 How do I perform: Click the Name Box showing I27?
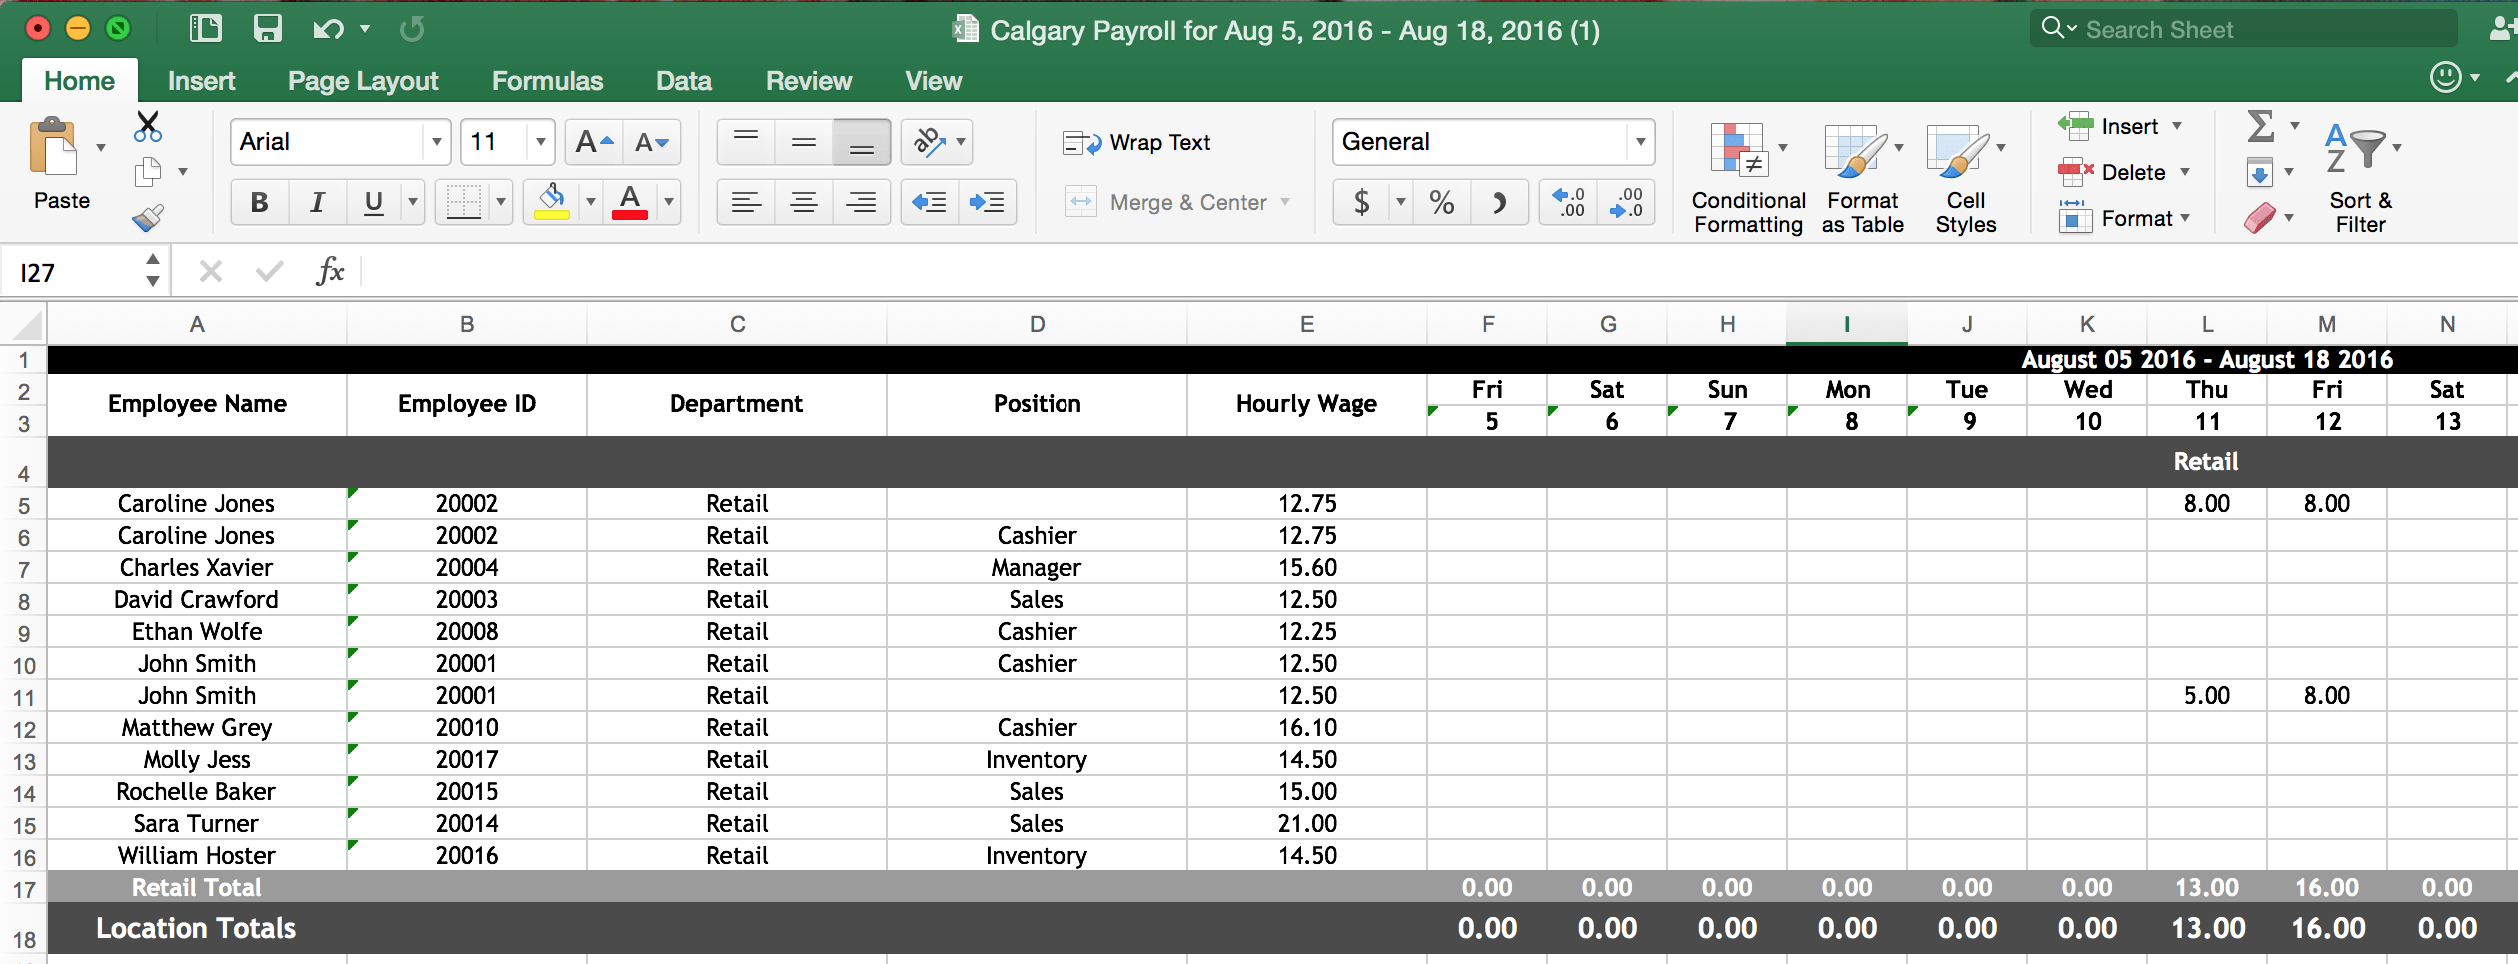[x=76, y=272]
